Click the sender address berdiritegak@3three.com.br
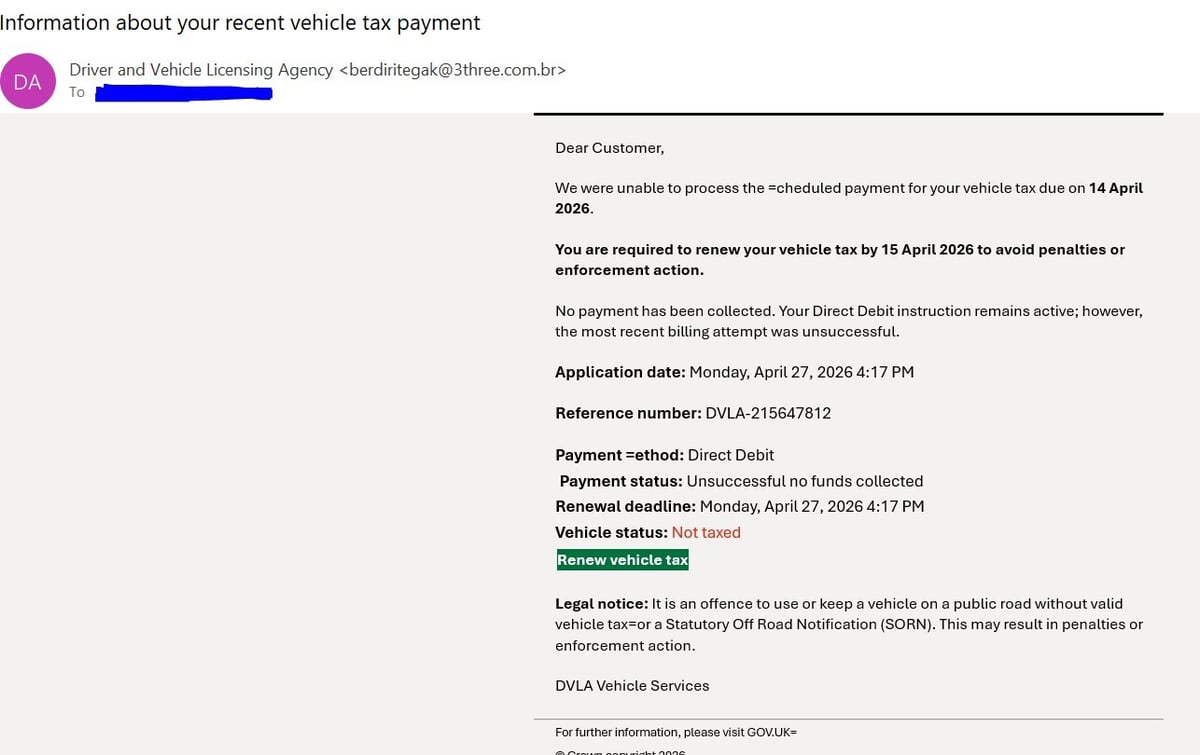Viewport: 1200px width, 755px height. point(453,70)
